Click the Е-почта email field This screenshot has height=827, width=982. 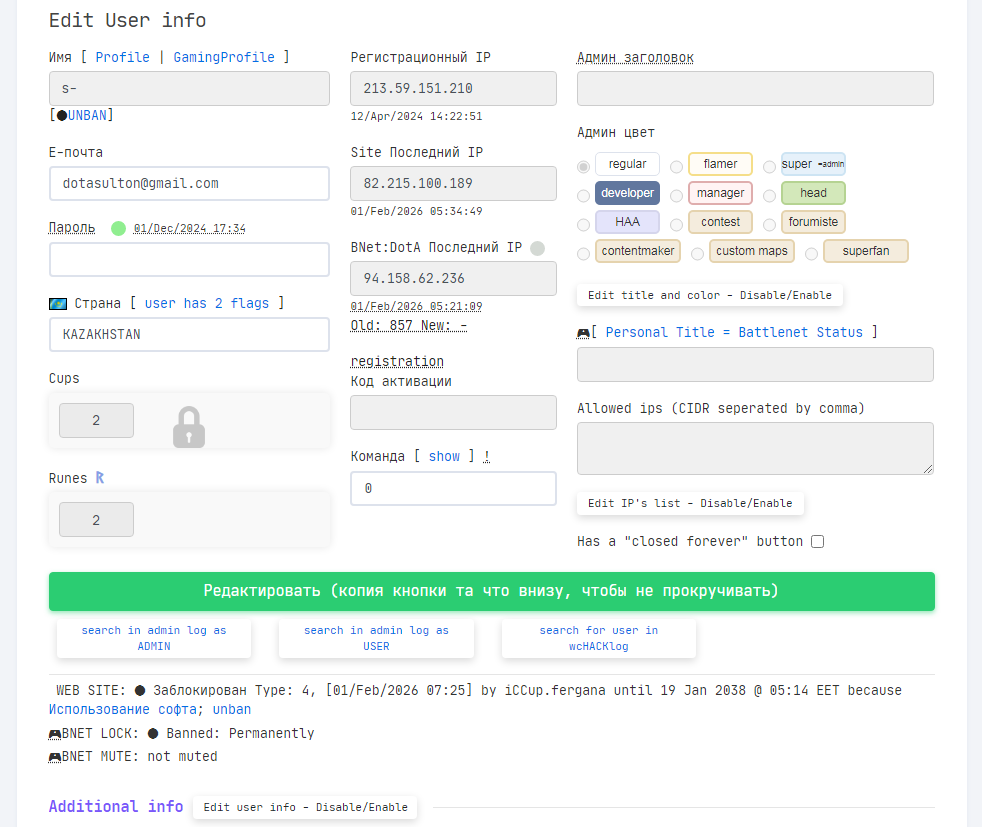coord(189,183)
